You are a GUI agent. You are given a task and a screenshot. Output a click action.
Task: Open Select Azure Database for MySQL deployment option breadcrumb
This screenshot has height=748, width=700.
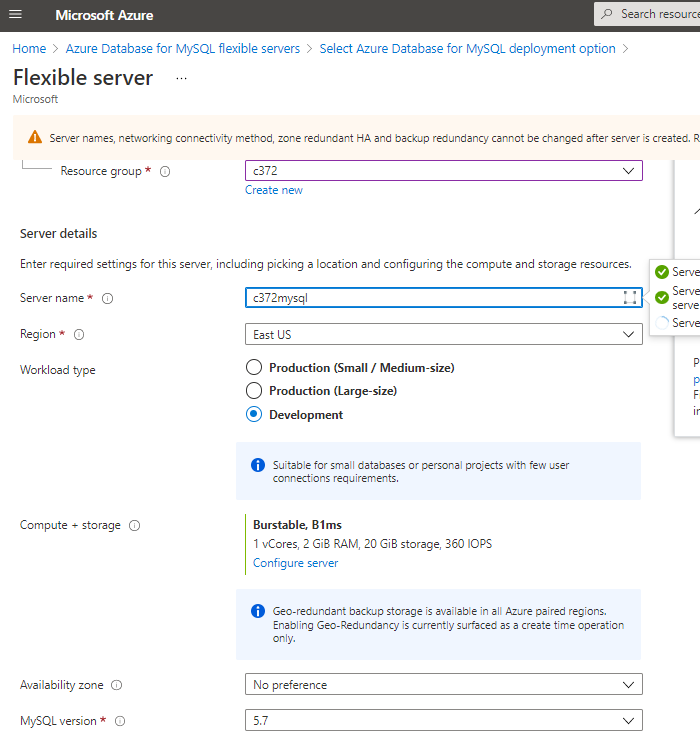tap(468, 49)
